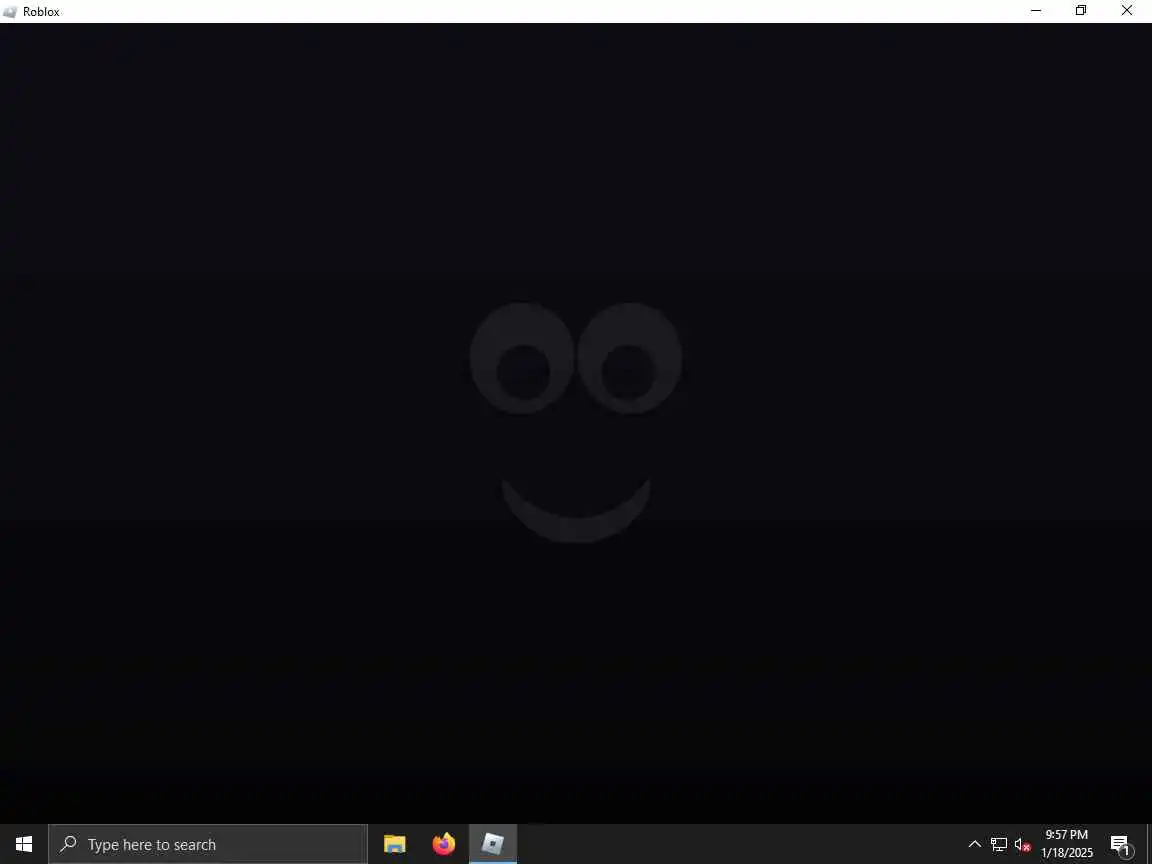Open the network status tray icon
This screenshot has width=1152, height=864.
pos(999,844)
